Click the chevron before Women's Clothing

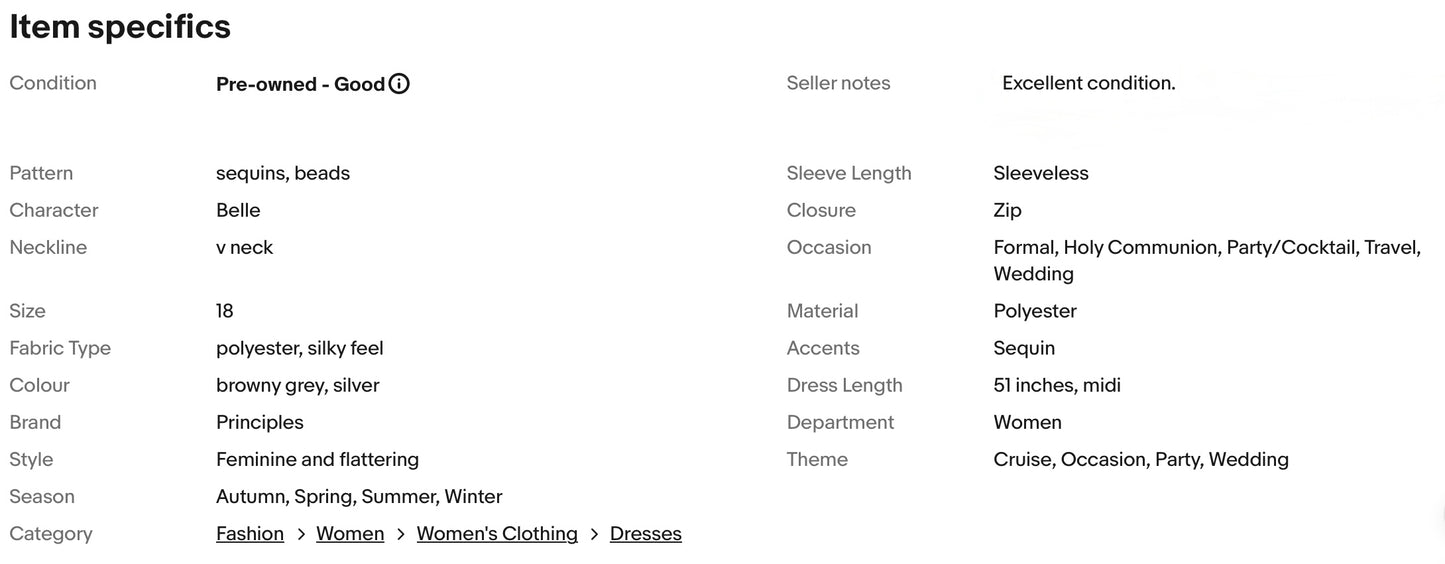(x=400, y=535)
